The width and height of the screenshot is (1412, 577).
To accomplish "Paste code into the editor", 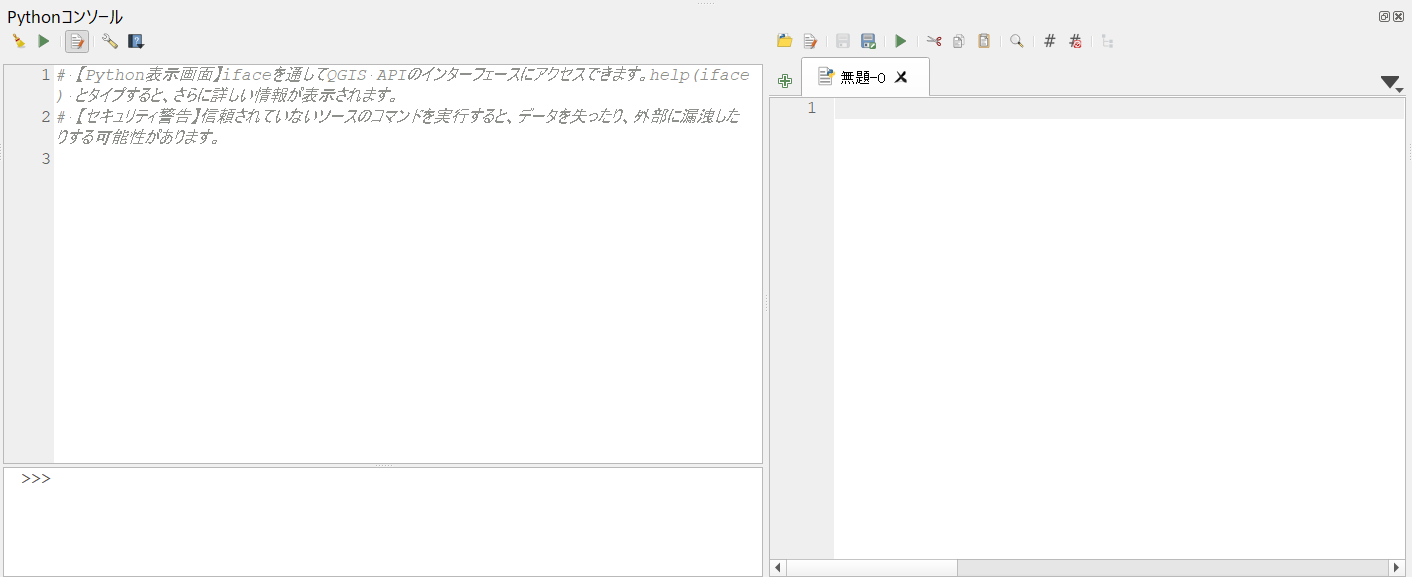I will click(983, 41).
